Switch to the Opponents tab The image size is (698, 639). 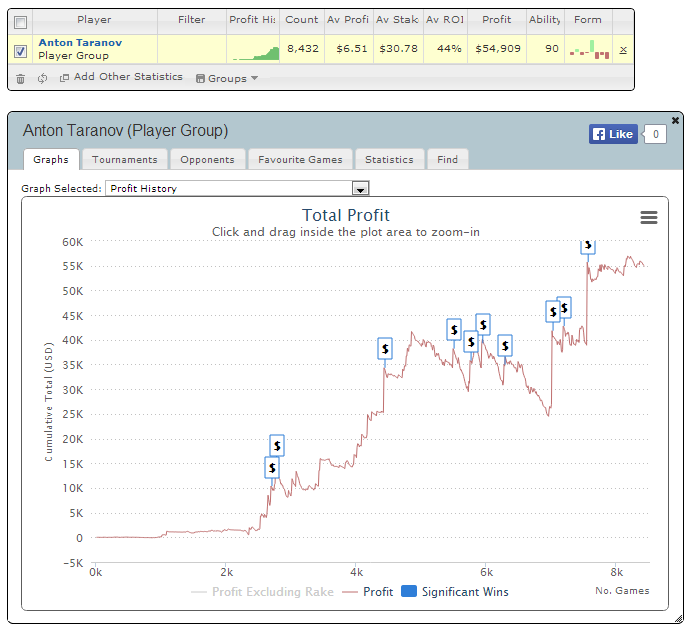[x=207, y=159]
